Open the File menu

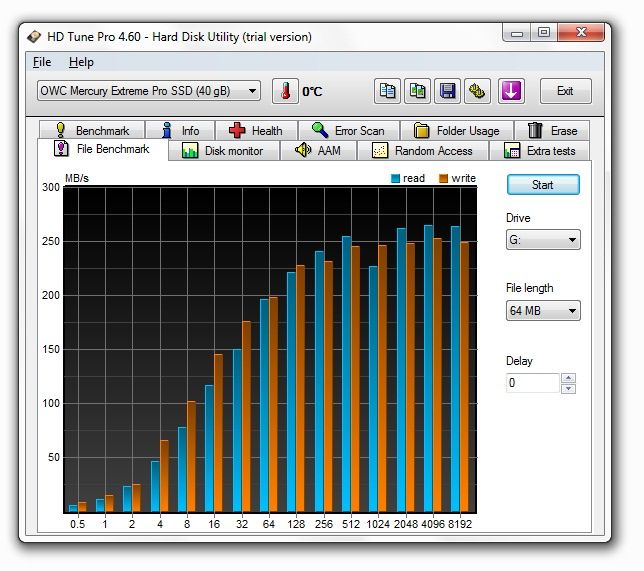(42, 62)
